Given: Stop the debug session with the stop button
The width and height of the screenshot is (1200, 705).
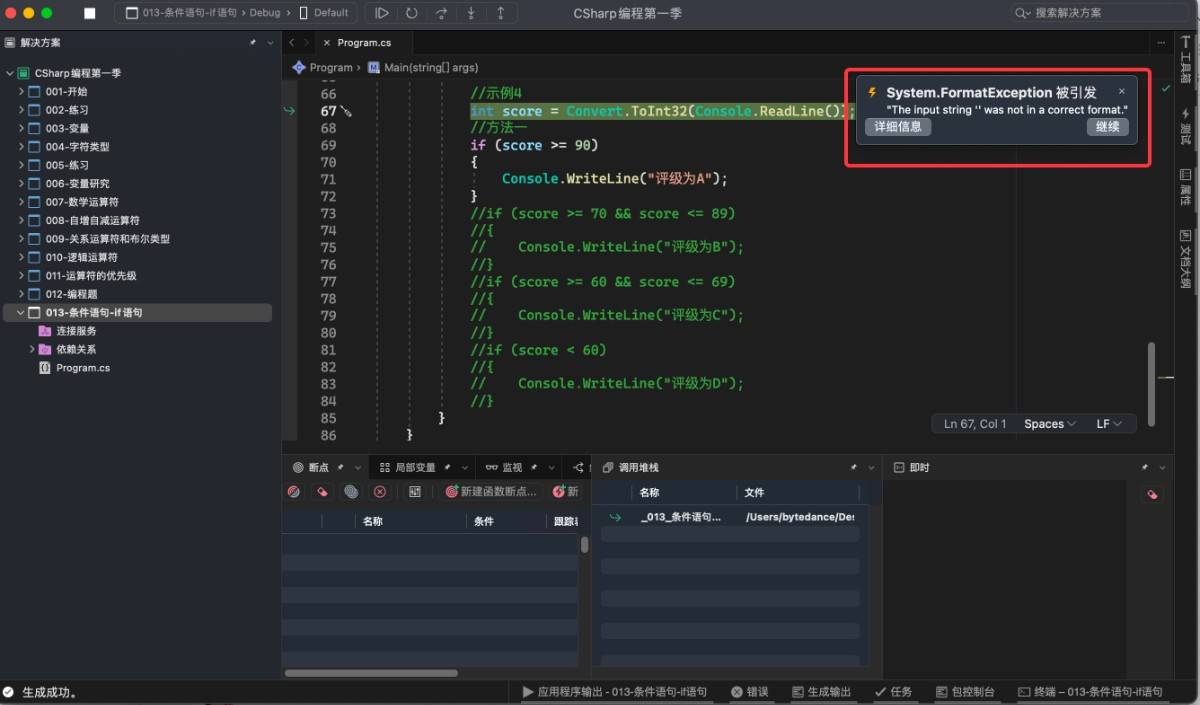Looking at the screenshot, I should (89, 13).
